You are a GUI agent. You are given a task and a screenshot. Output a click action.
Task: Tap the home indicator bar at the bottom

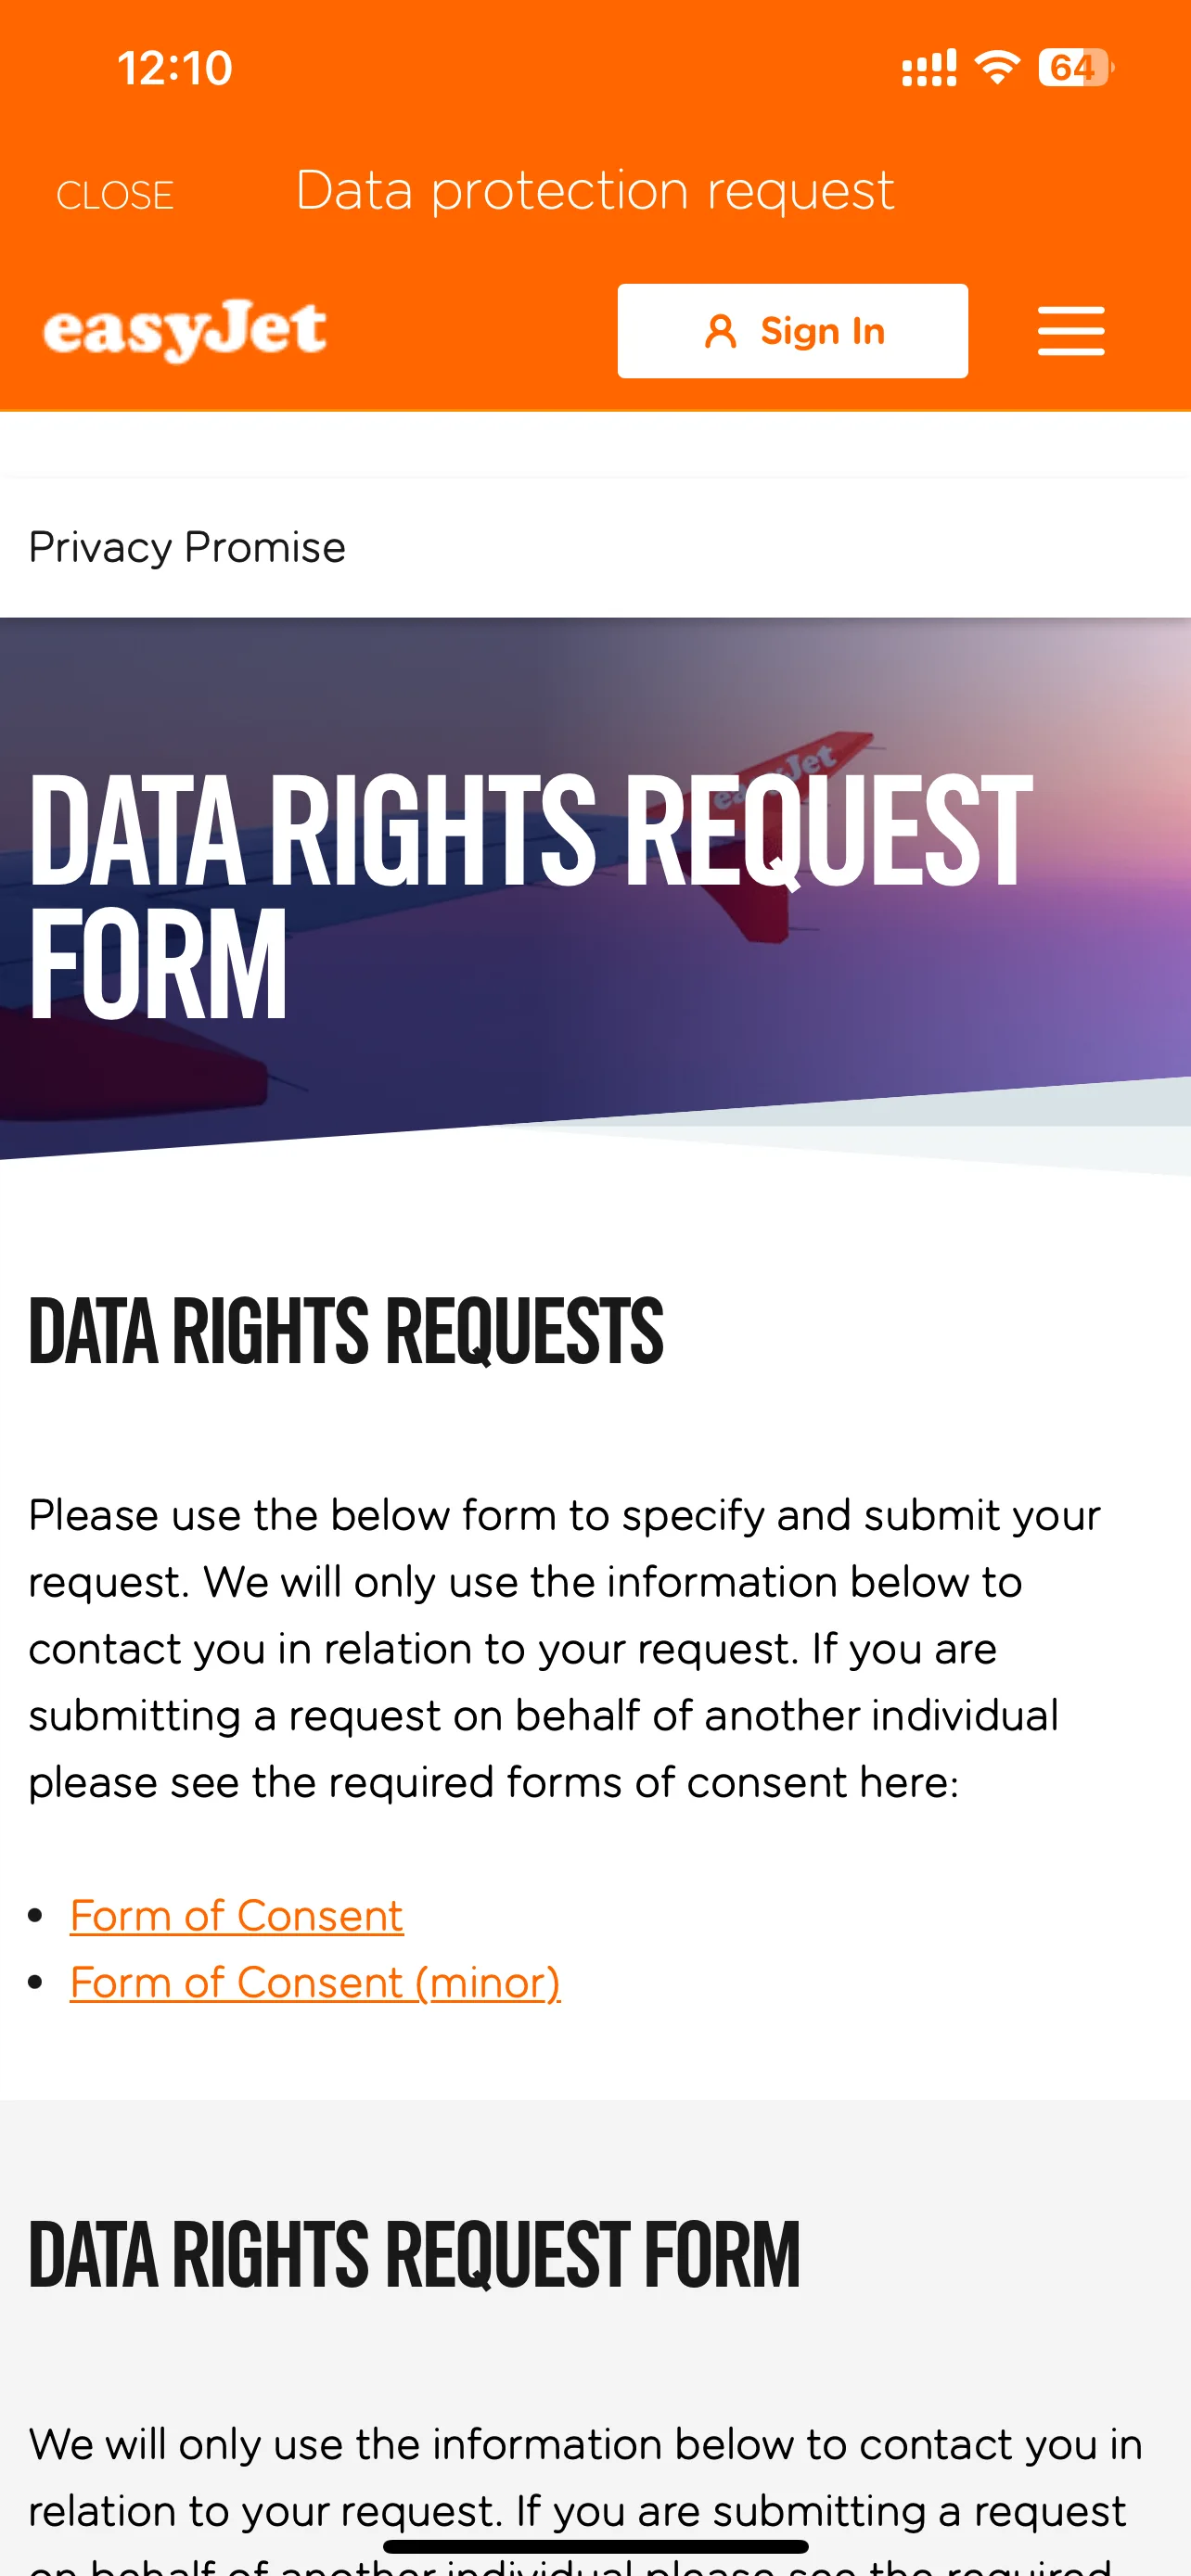click(595, 2546)
